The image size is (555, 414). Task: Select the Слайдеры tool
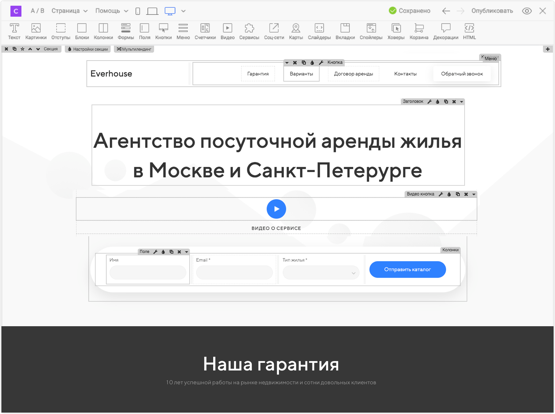tap(319, 31)
